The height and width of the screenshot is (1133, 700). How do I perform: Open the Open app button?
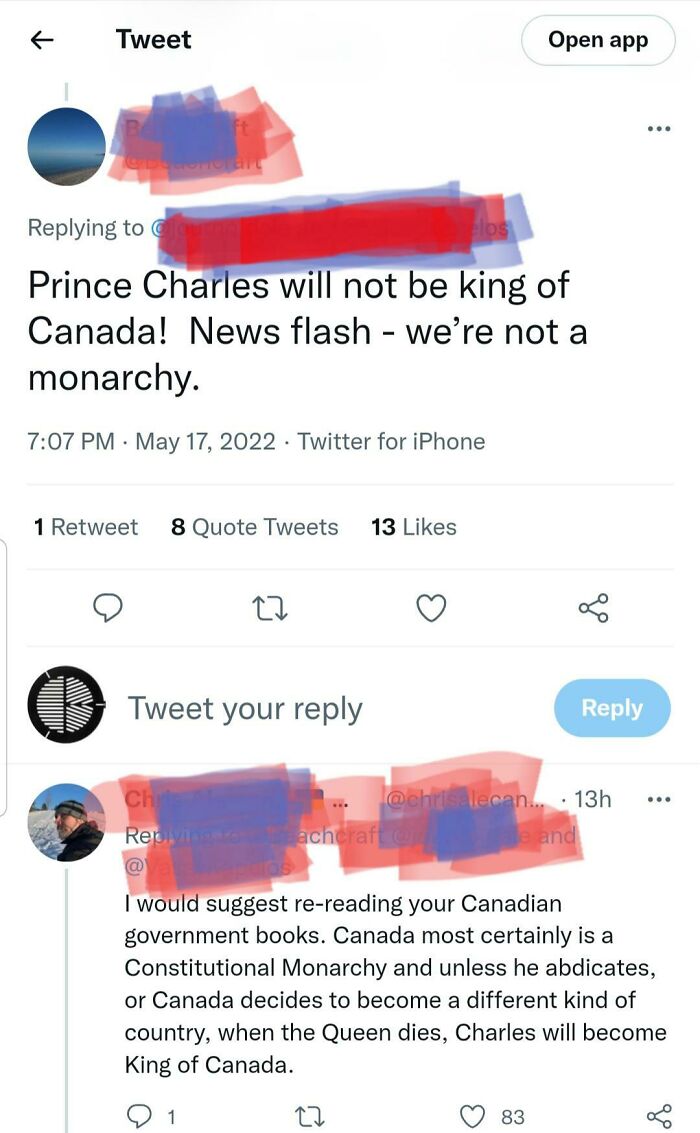[597, 39]
